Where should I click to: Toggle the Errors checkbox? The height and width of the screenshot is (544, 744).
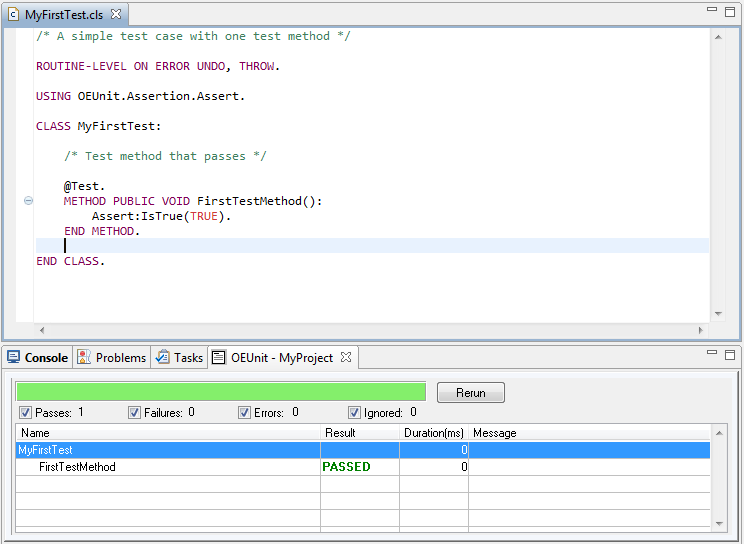click(x=244, y=413)
